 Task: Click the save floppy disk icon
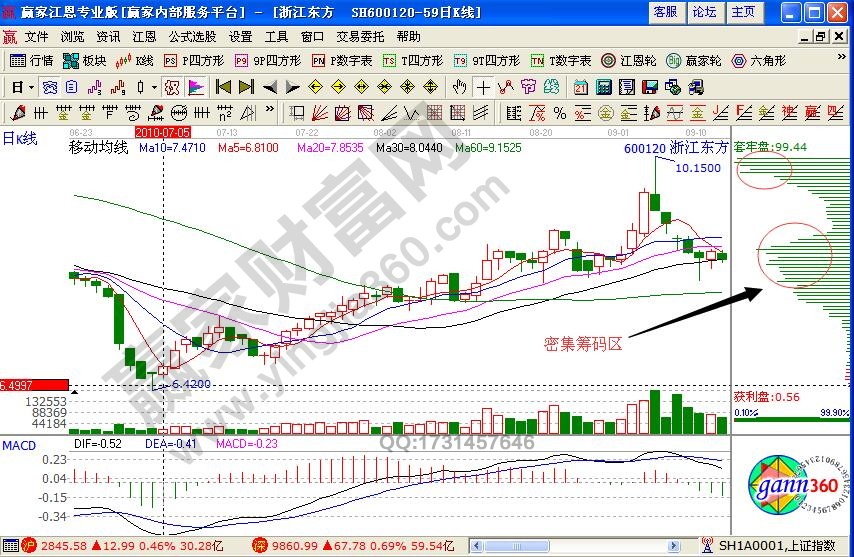pos(649,86)
